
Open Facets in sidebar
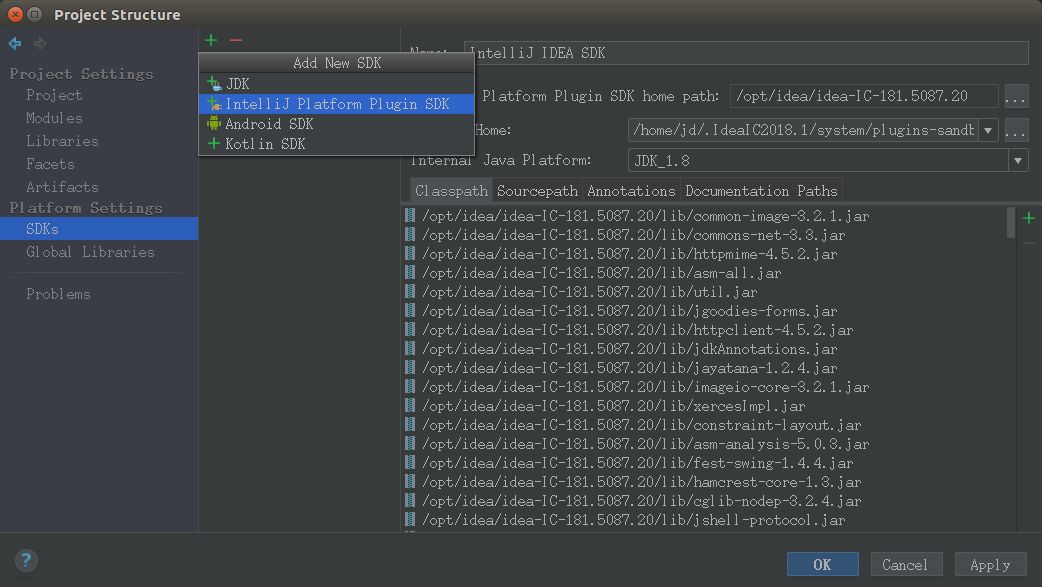[x=50, y=164]
